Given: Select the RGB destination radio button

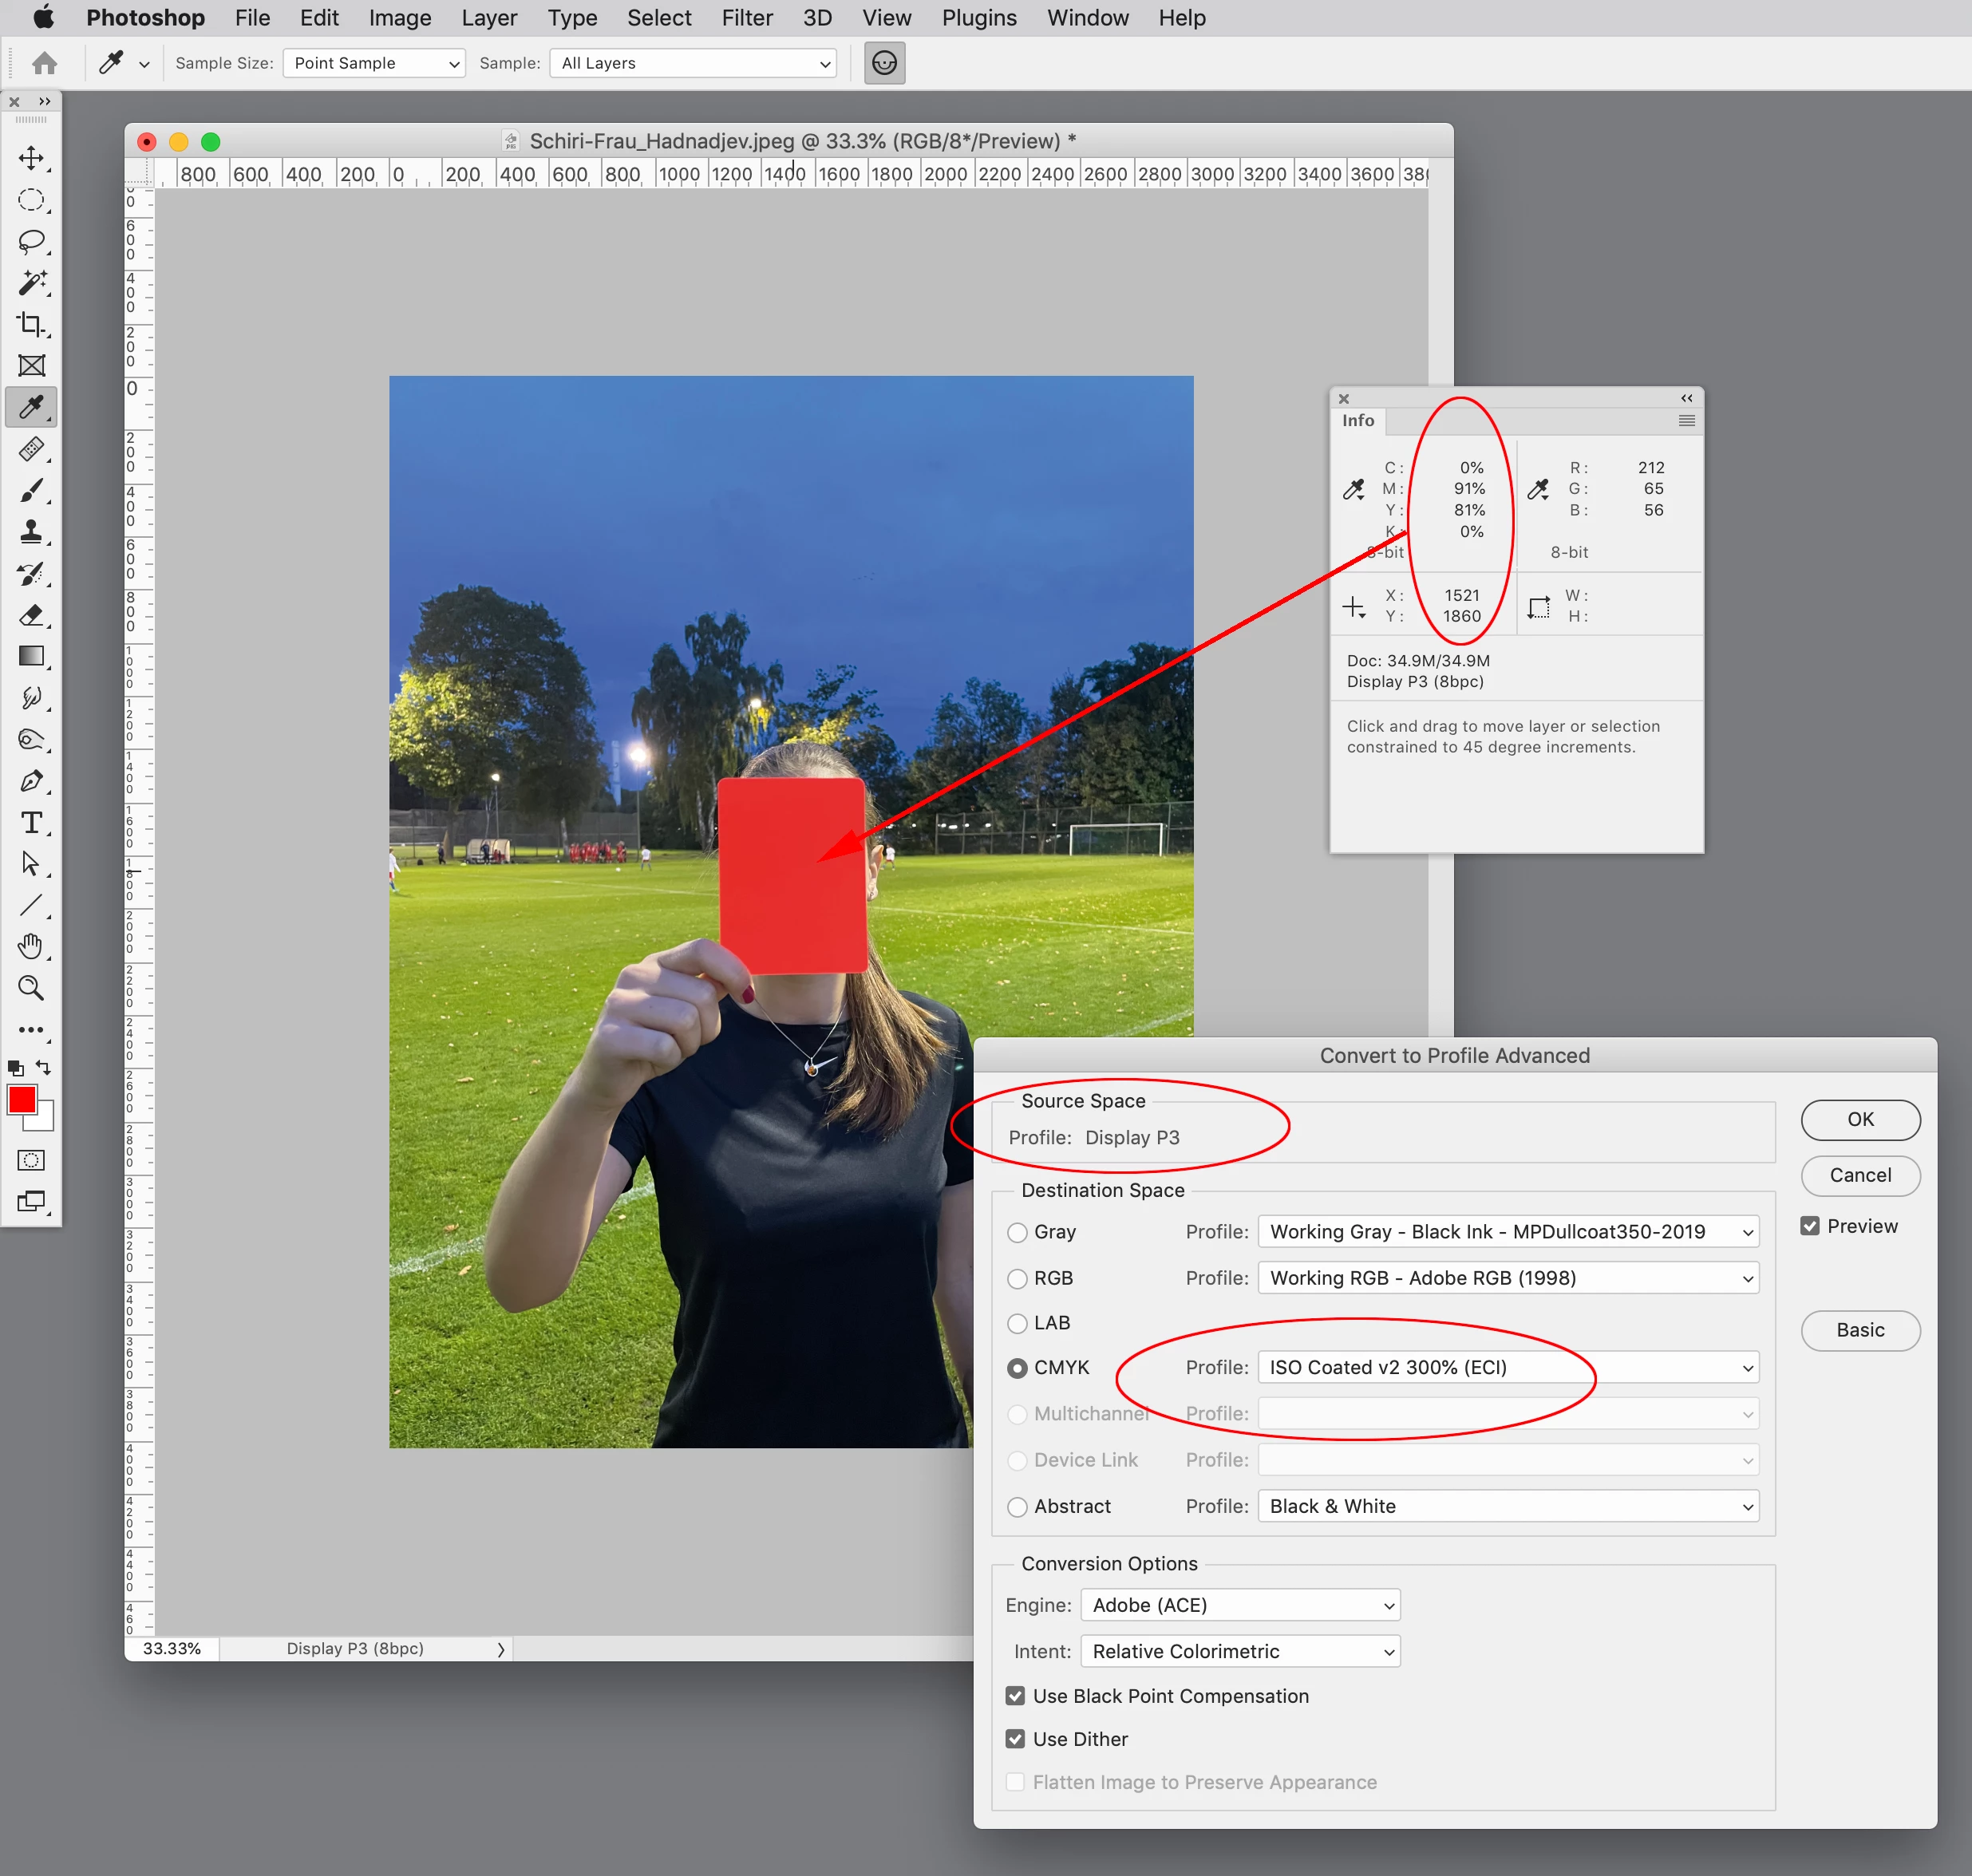Looking at the screenshot, I should coord(1017,1278).
